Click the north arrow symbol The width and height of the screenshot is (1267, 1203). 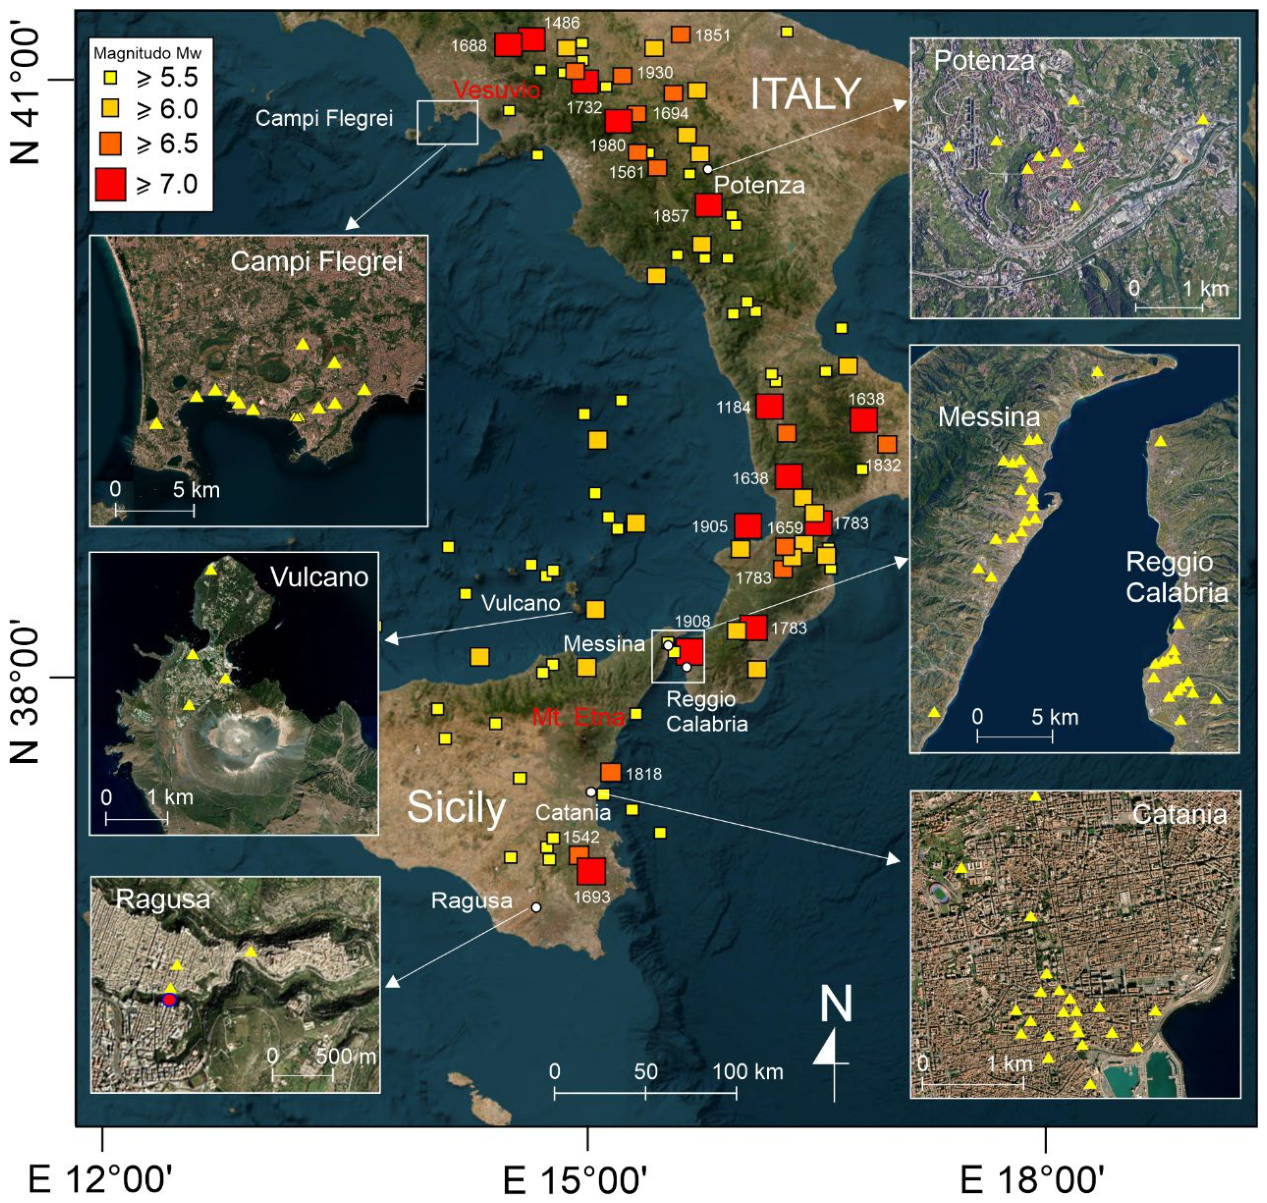click(835, 1042)
